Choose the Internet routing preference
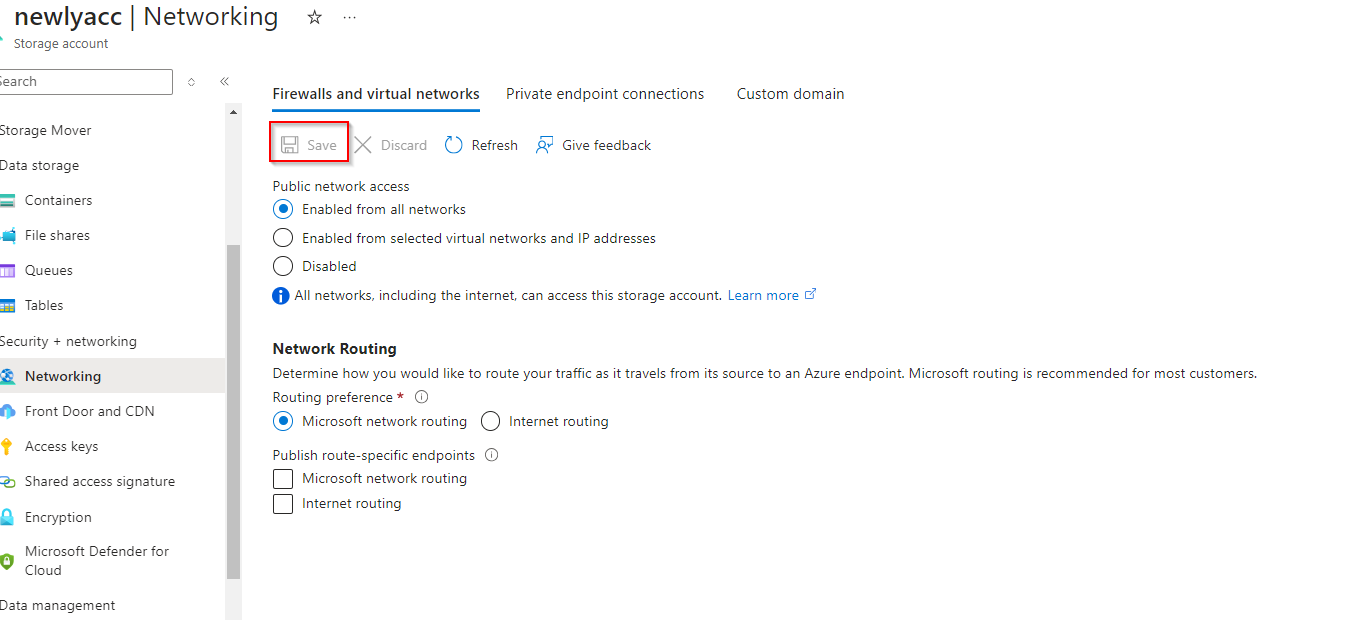The height and width of the screenshot is (620, 1371). point(490,421)
